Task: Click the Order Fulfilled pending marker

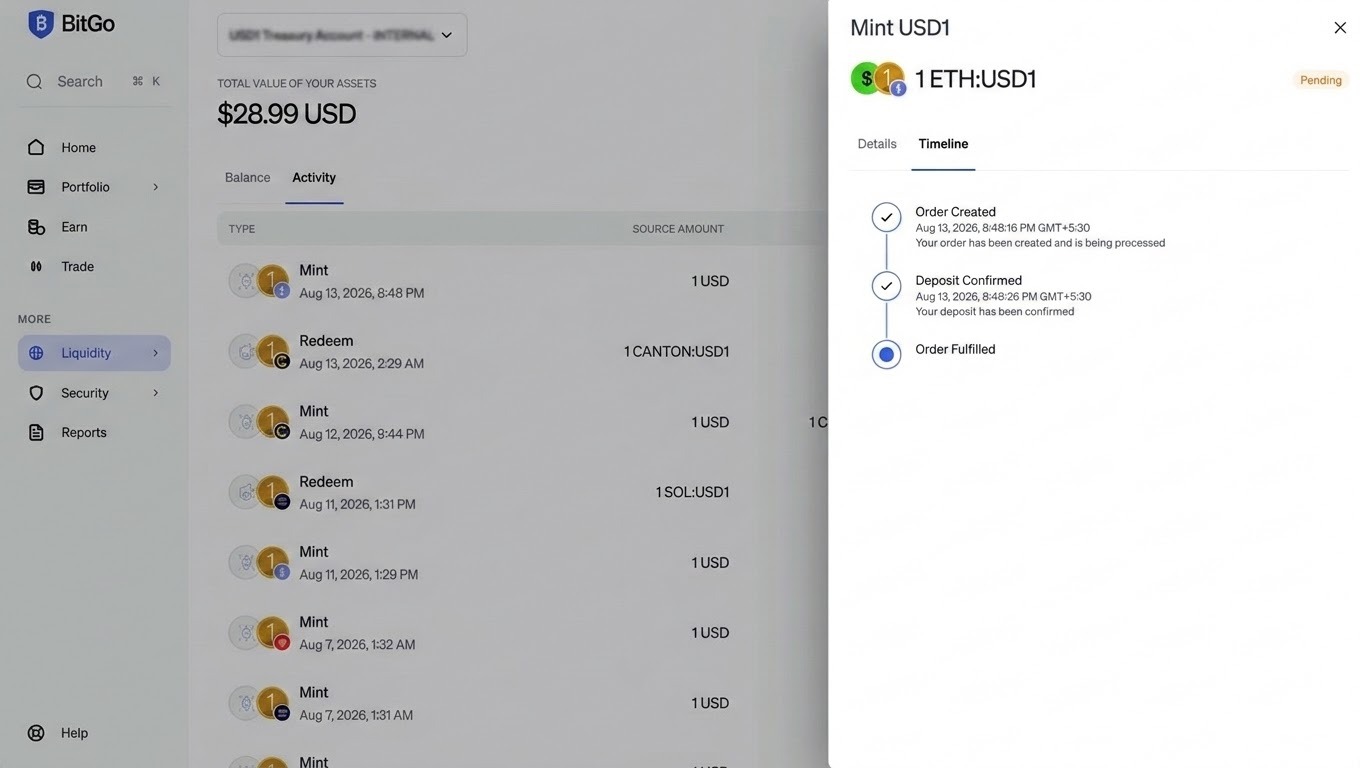Action: 886,354
